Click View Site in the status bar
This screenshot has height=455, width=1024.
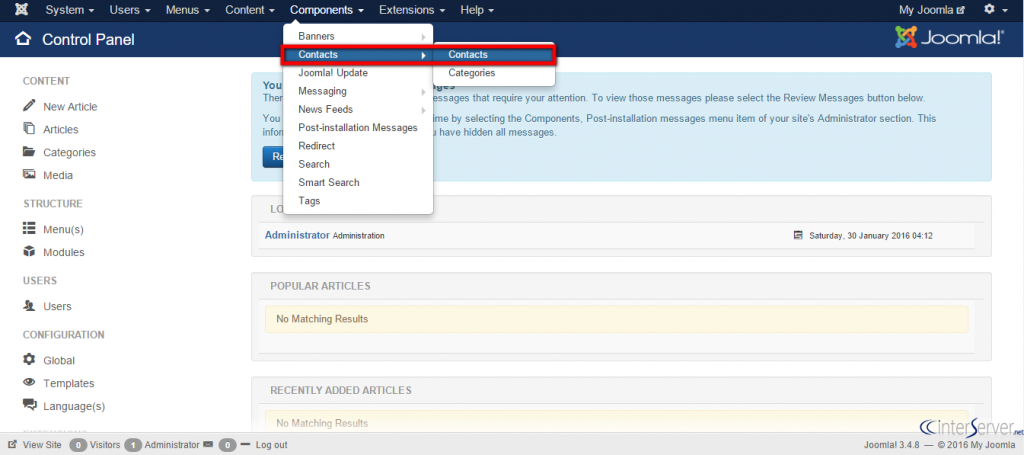point(42,445)
